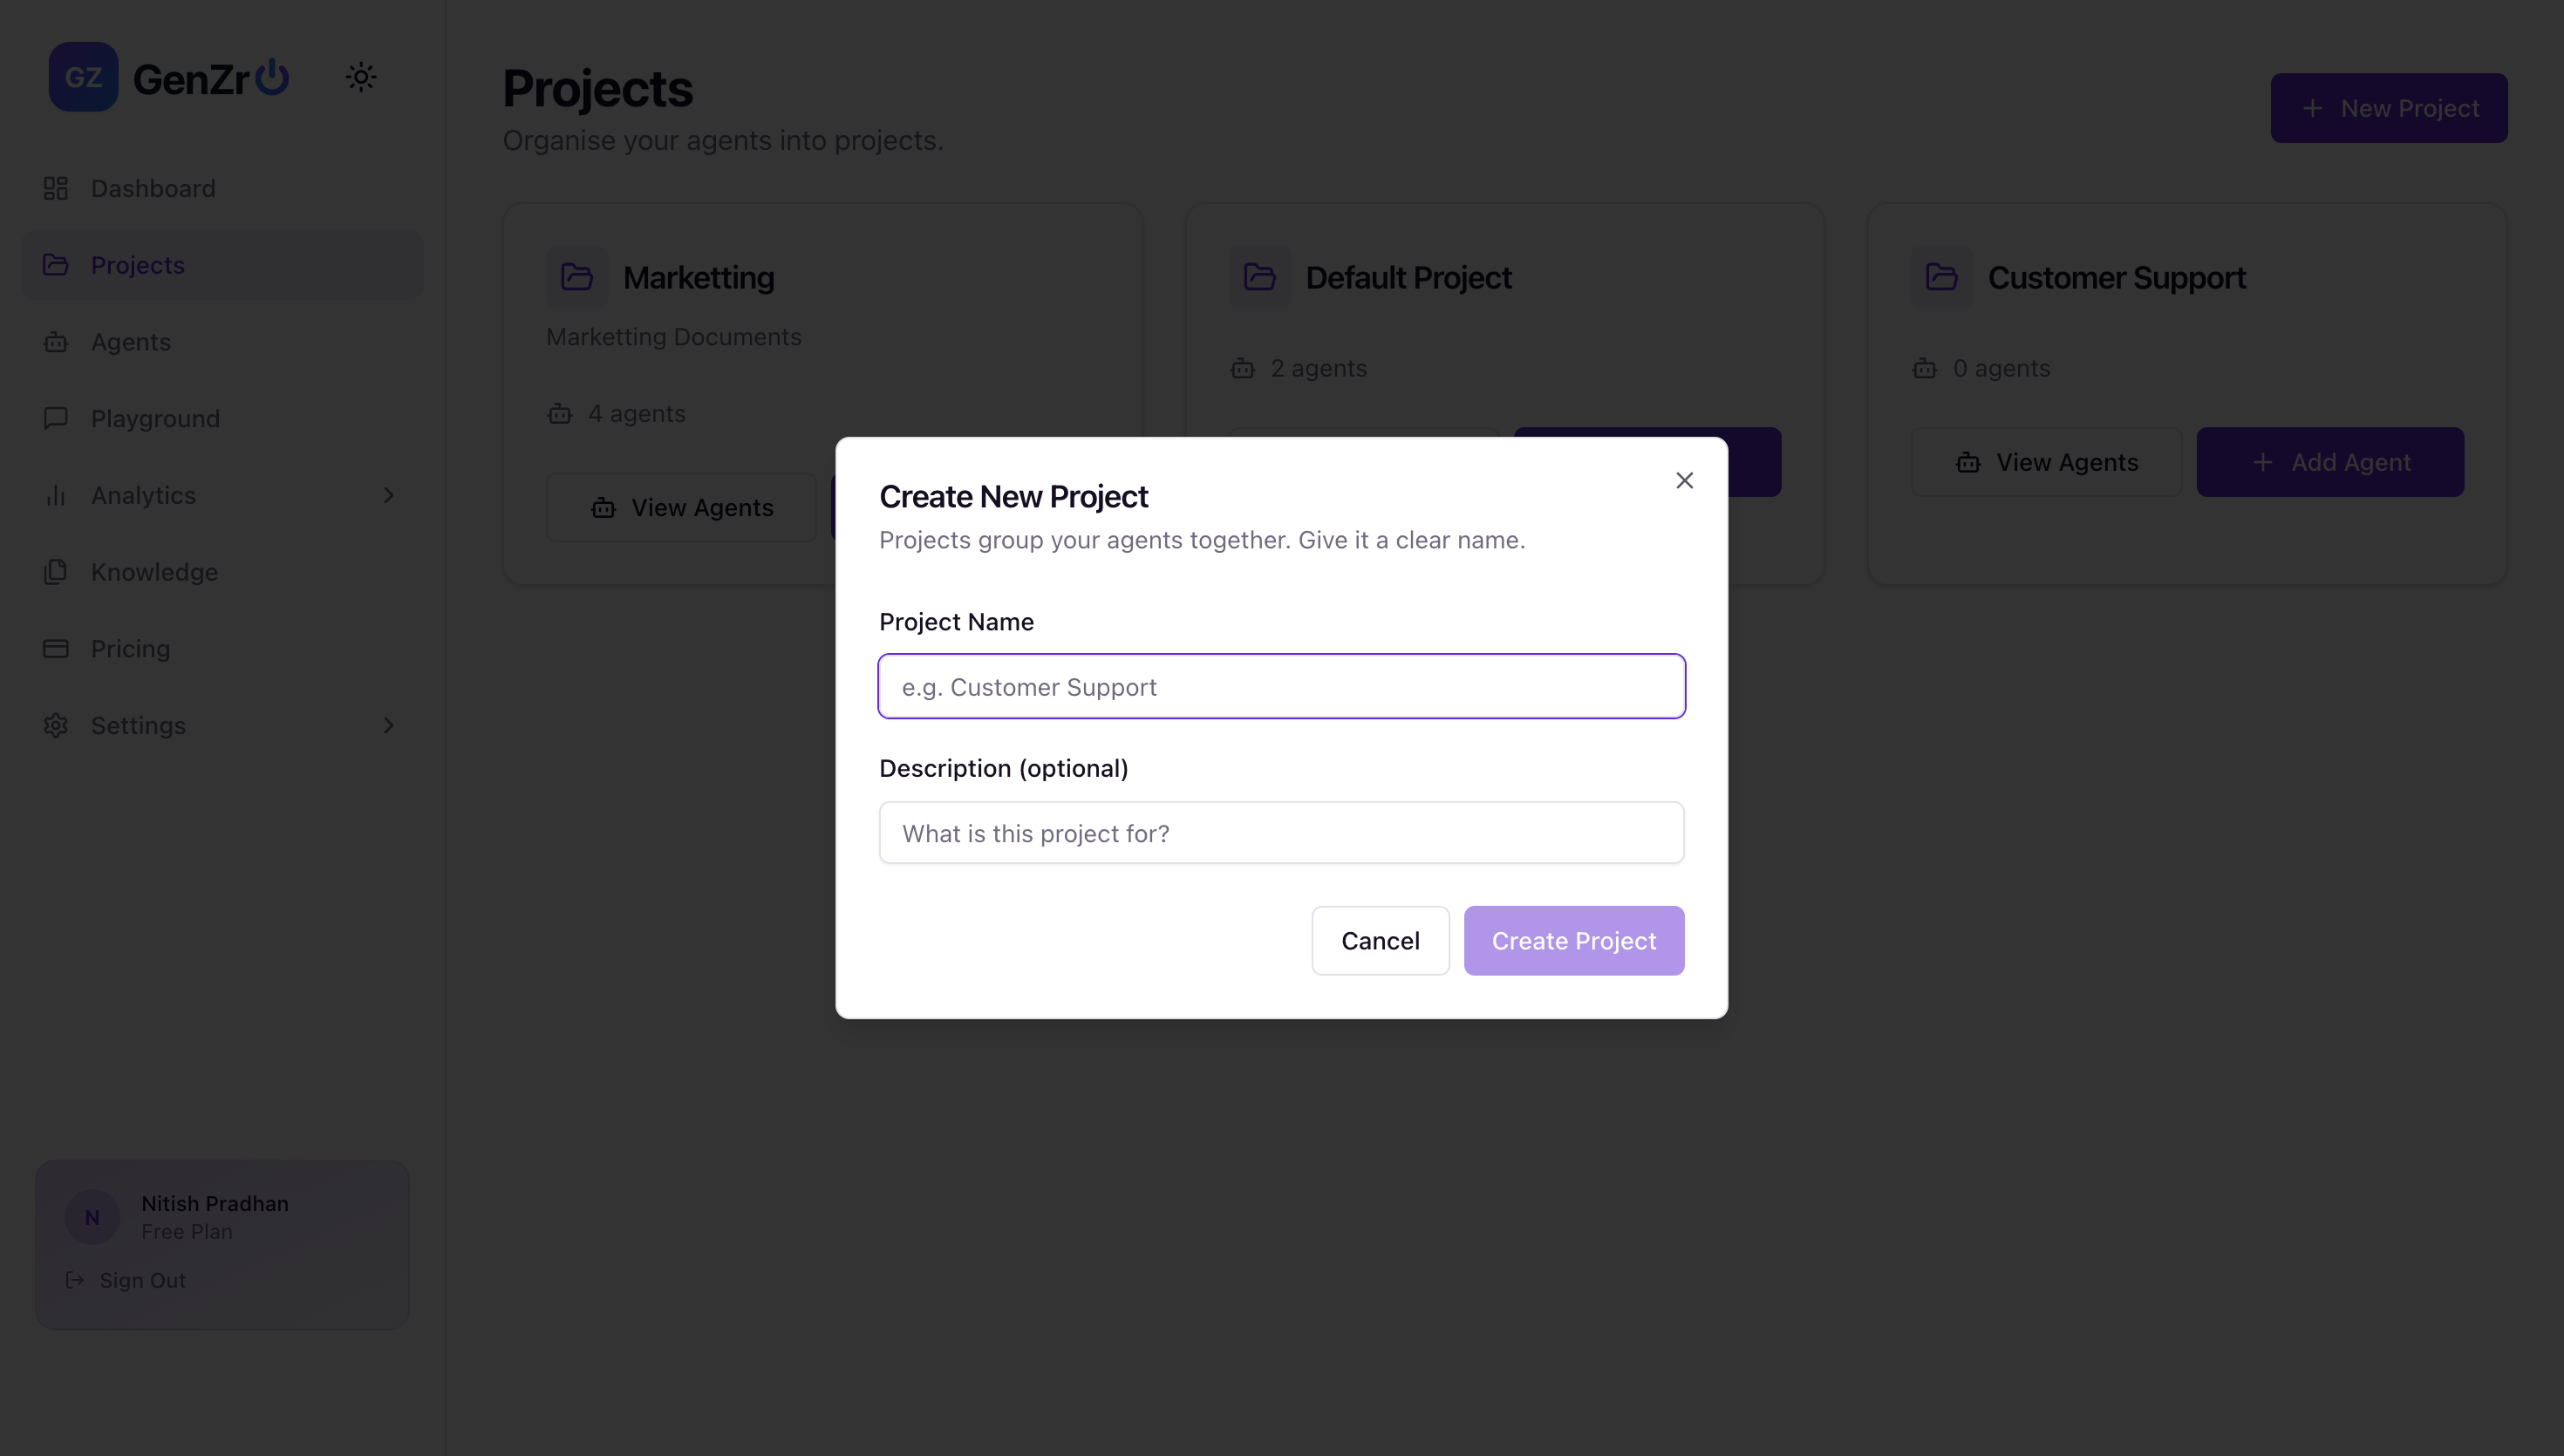Click the N user avatar
2564x1456 pixels.
92,1217
